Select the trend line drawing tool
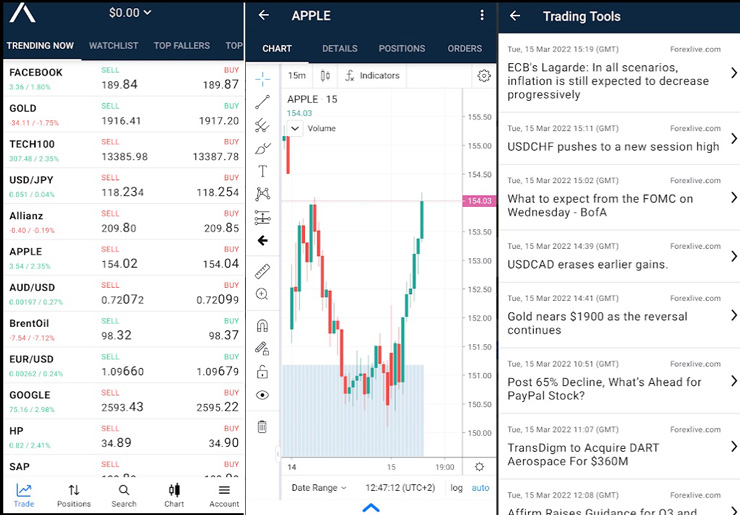This screenshot has height=515, width=740. coord(262,102)
